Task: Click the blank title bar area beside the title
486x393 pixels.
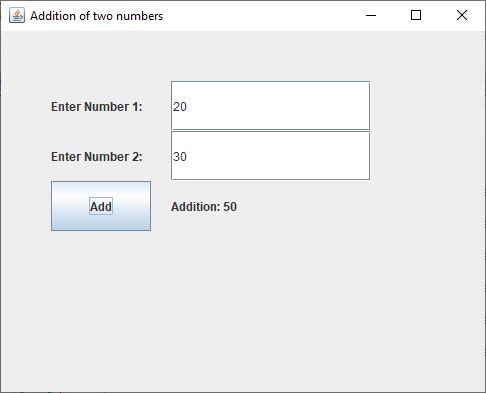Action: coord(260,15)
